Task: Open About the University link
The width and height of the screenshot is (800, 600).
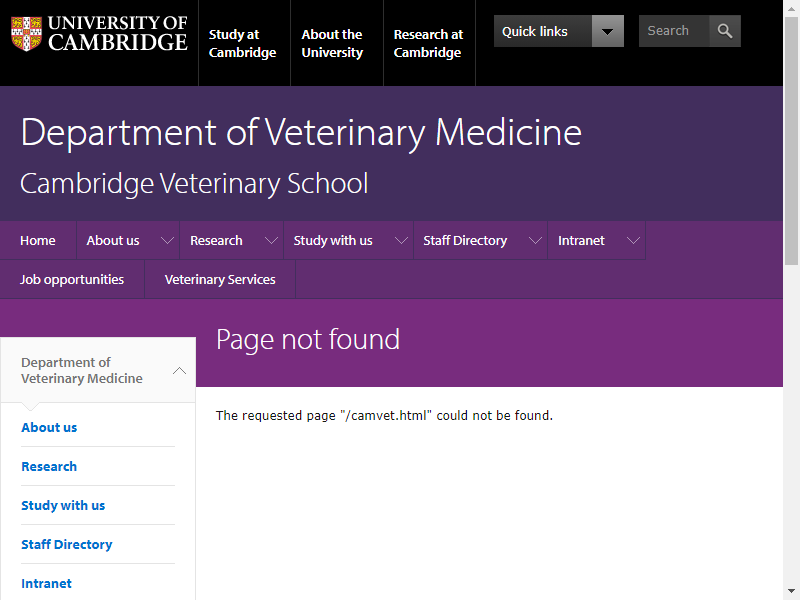Action: [332, 43]
